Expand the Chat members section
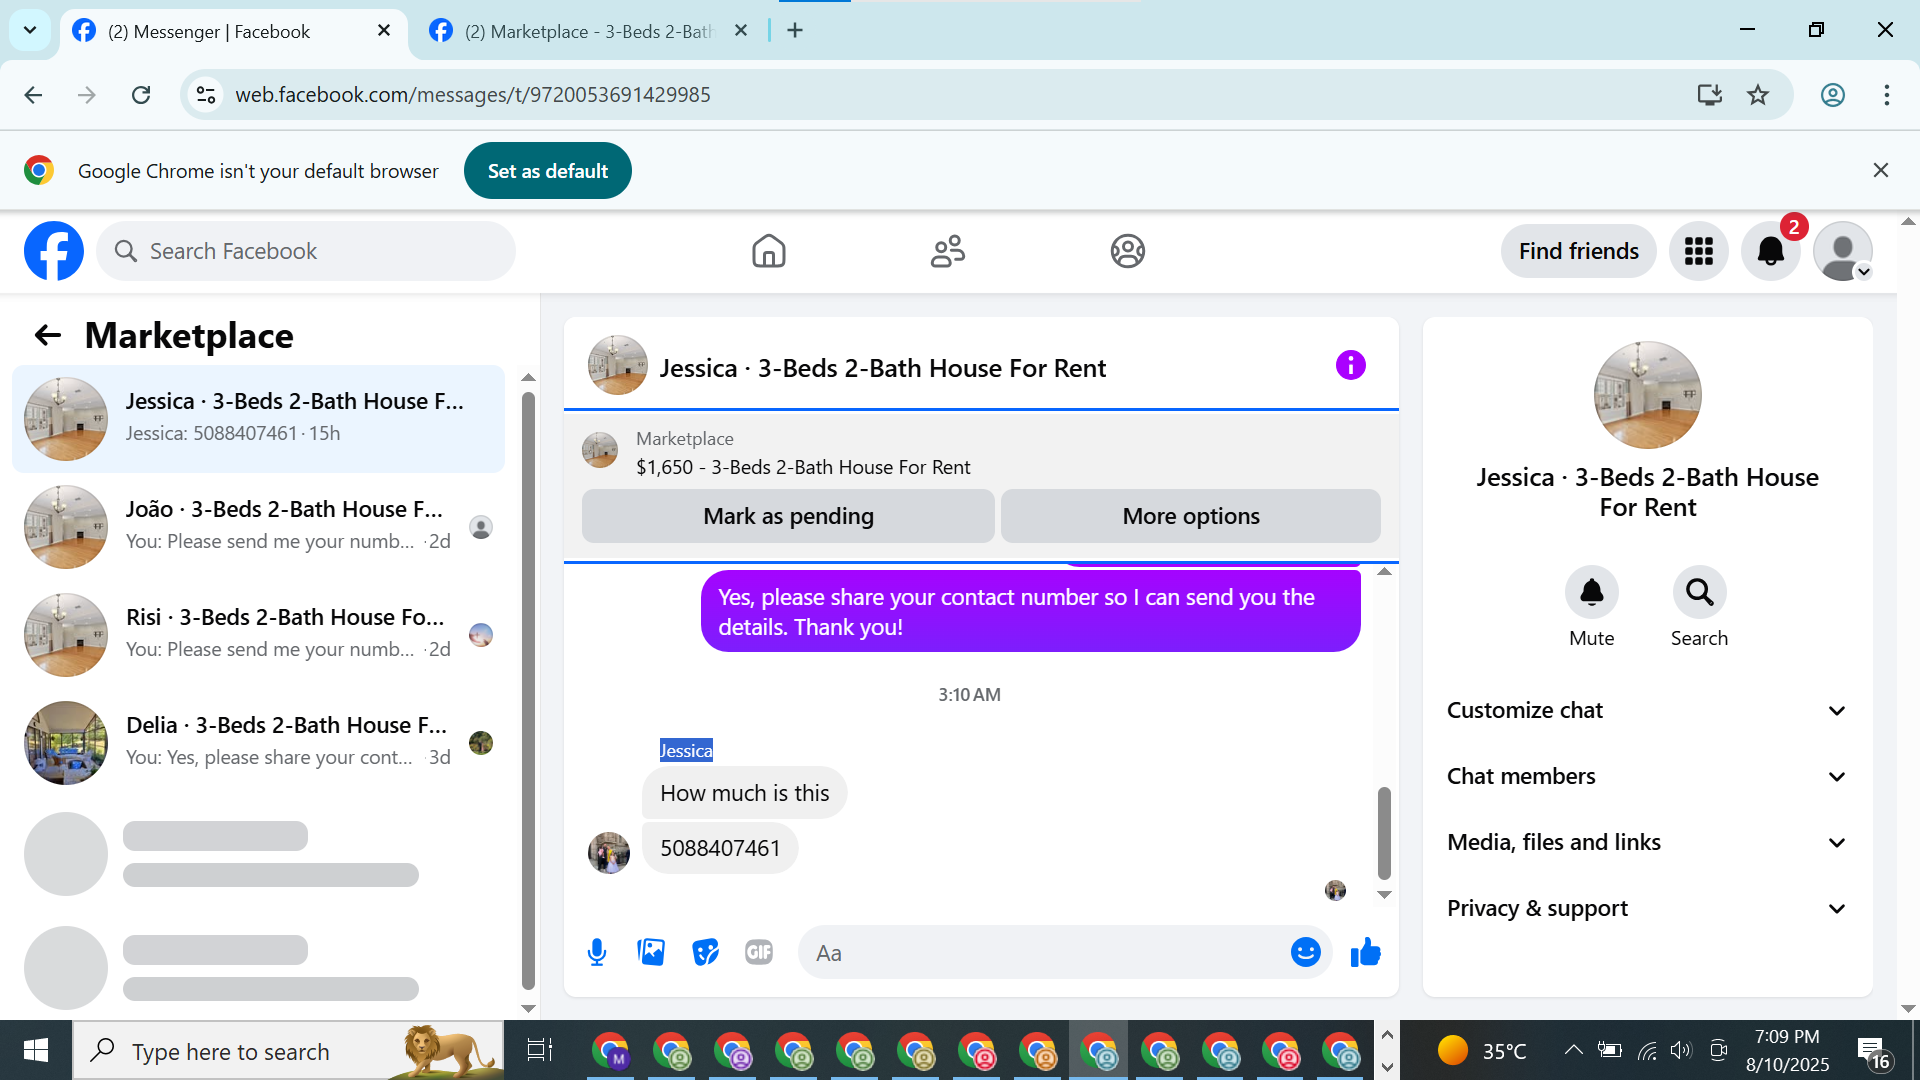Viewport: 1920px width, 1080px height. coord(1647,776)
